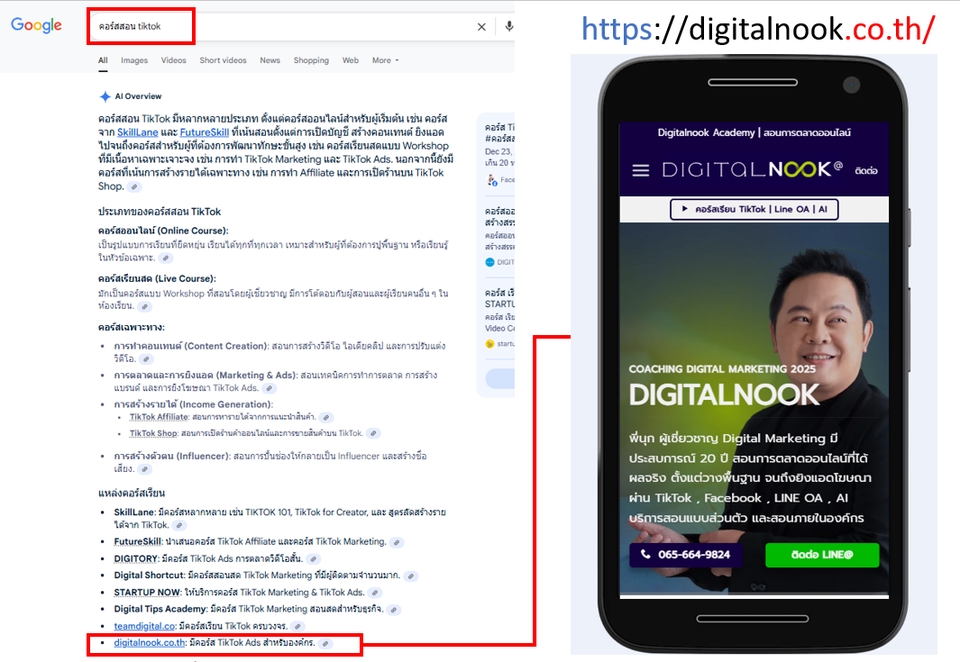Switch to the Images tab
The height and width of the screenshot is (662, 960).
coord(134,60)
